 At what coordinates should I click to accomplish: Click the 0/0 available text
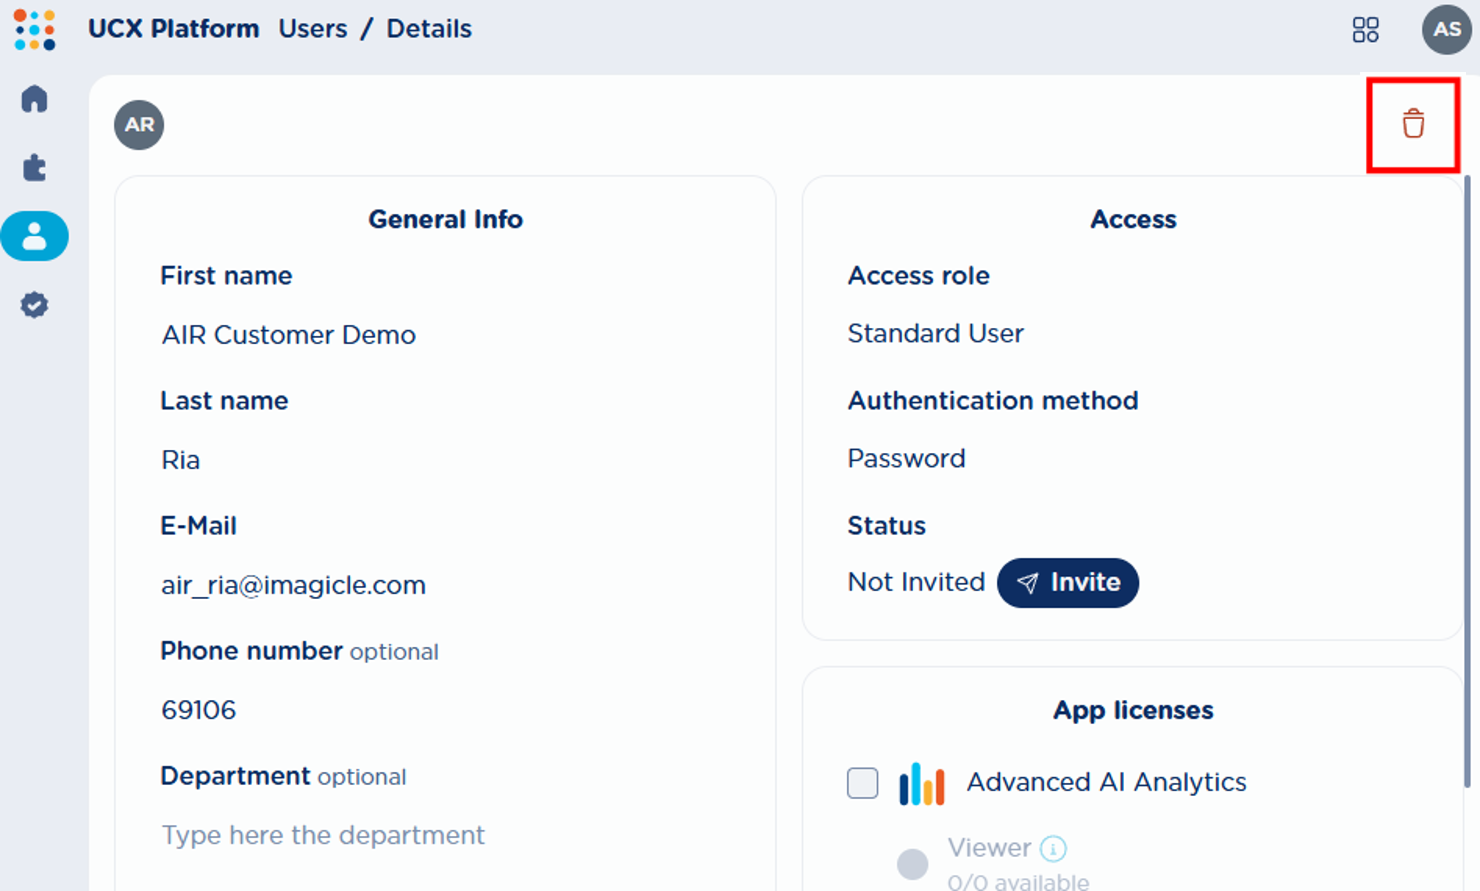click(x=1018, y=882)
